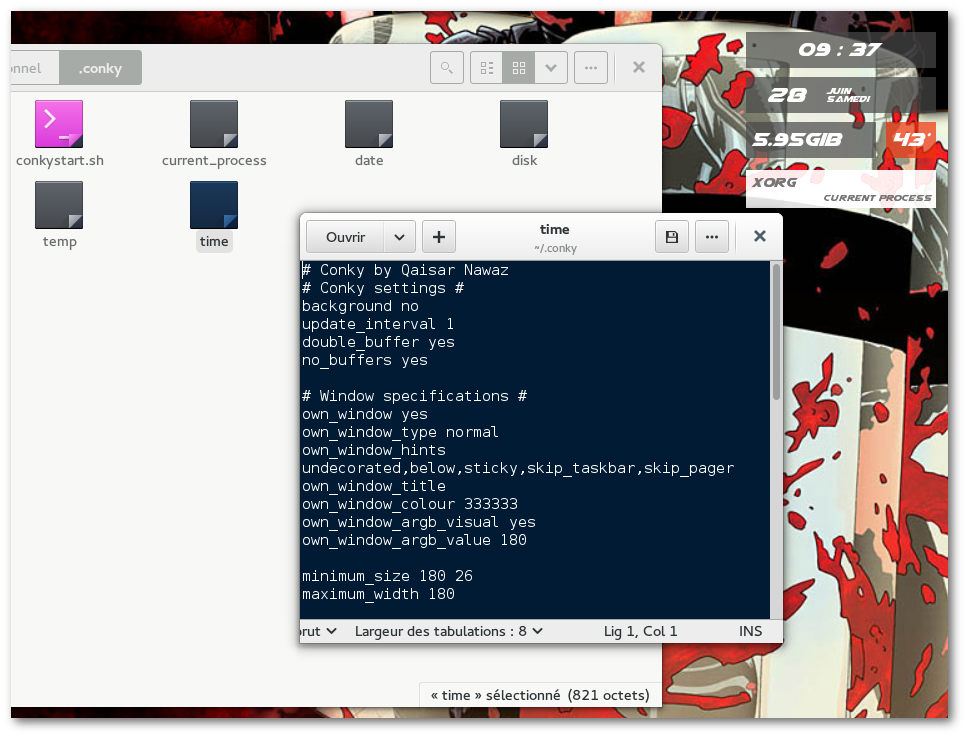Click the line 'background no' in editor
The height and width of the screenshot is (737, 967).
point(360,307)
